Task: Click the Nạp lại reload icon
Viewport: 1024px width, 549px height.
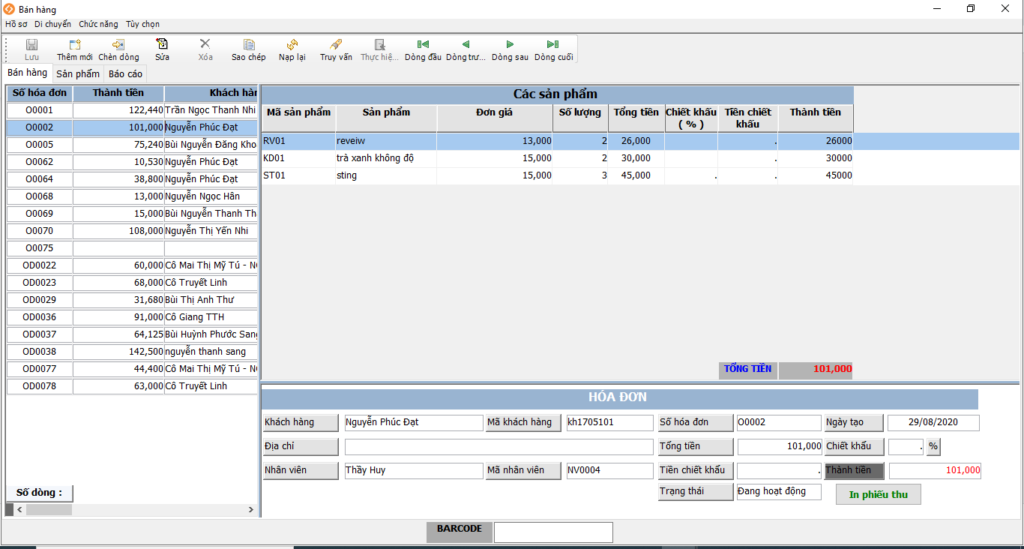Action: 292,45
